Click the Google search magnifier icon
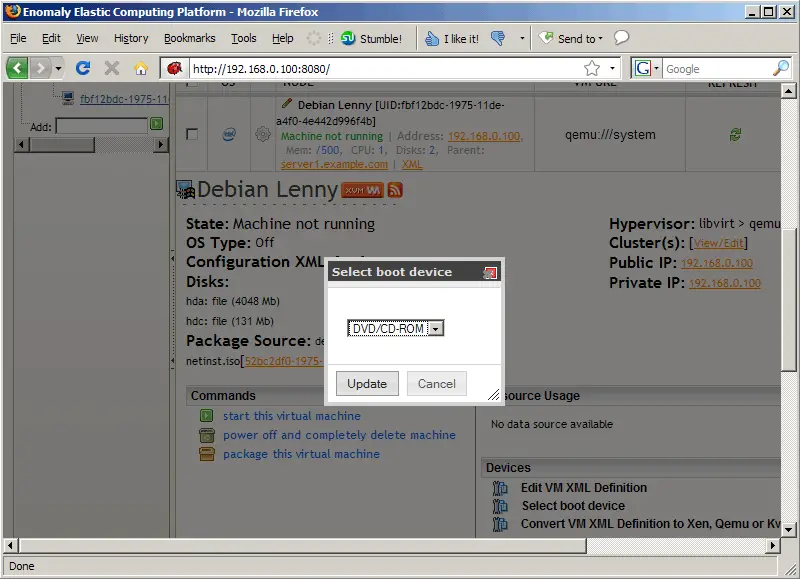The width and height of the screenshot is (800, 579). point(781,68)
